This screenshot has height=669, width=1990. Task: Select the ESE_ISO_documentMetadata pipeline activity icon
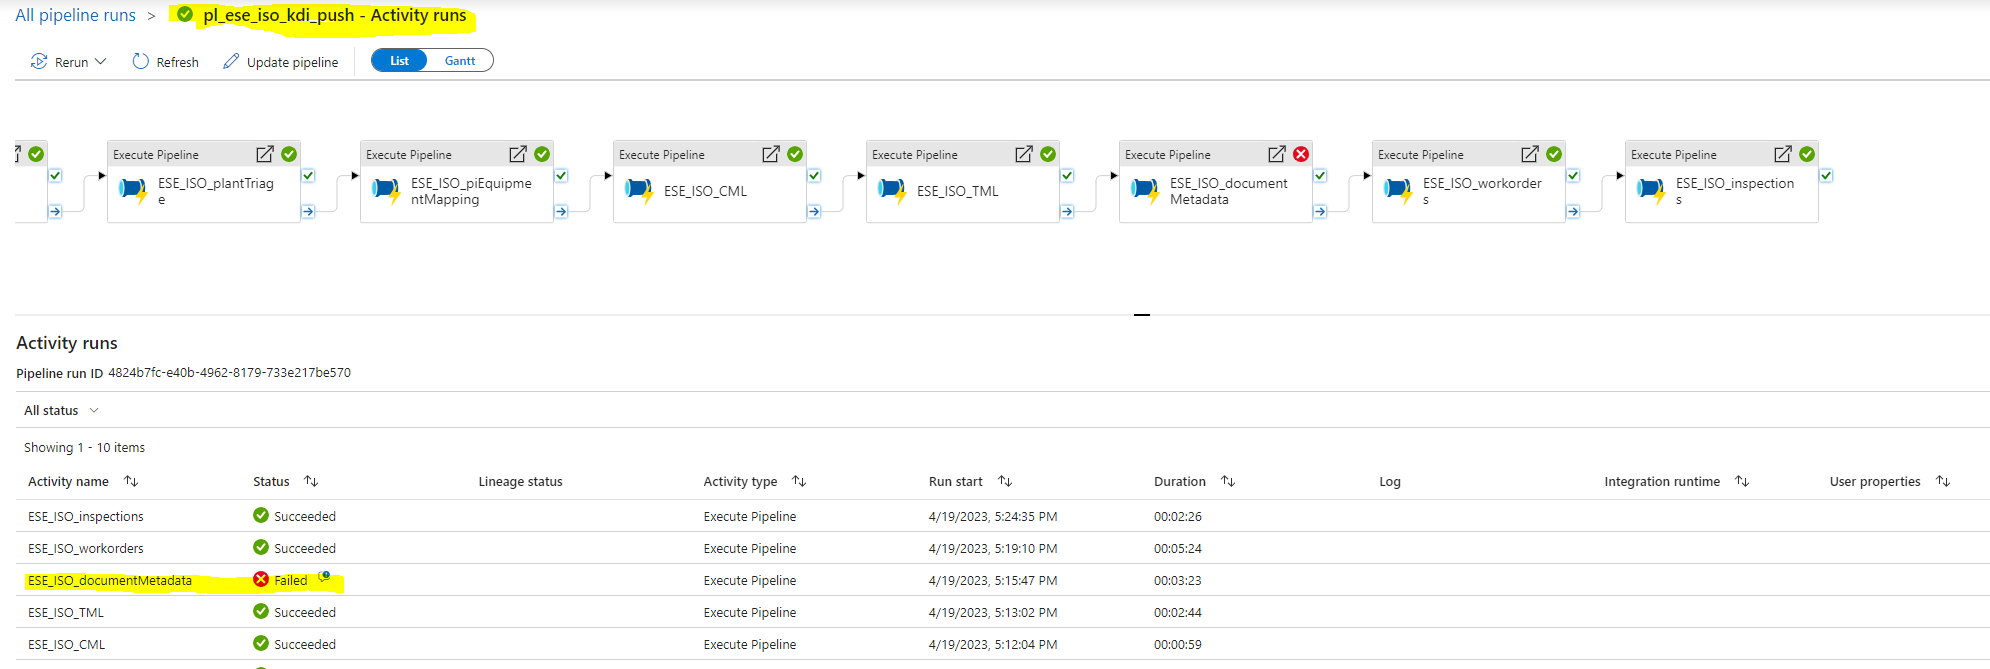point(1145,190)
